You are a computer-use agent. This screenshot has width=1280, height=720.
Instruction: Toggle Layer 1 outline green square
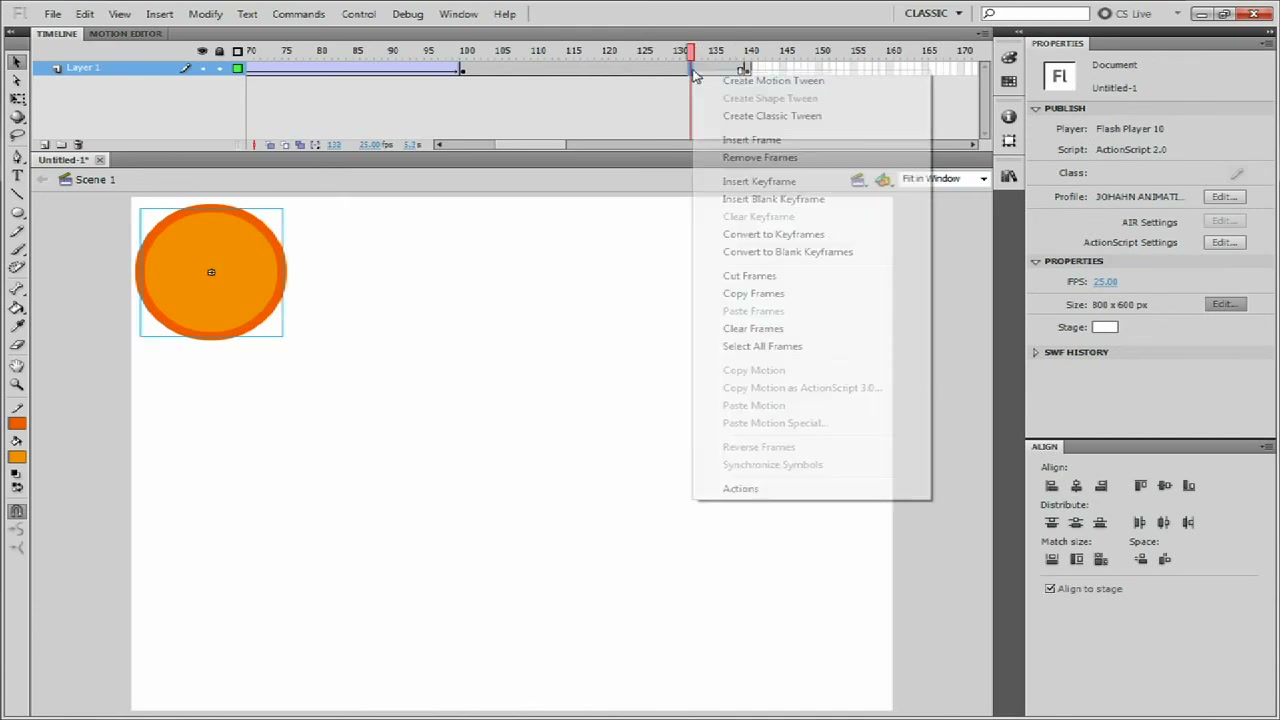pos(237,68)
